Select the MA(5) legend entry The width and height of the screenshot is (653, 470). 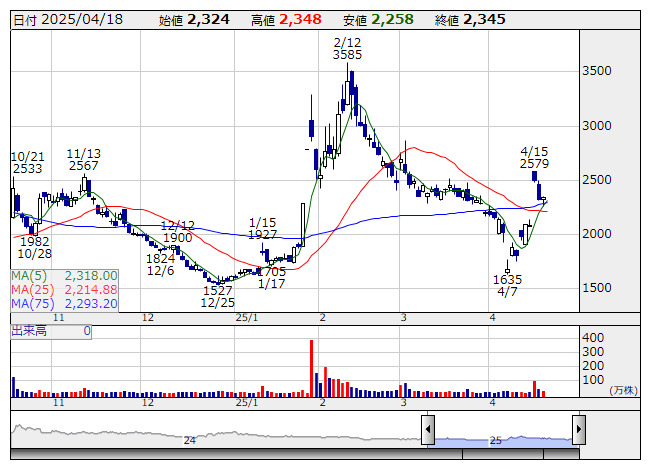tap(65, 275)
